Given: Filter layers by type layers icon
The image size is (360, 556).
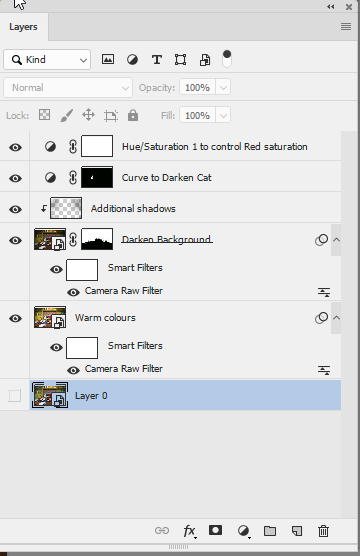Looking at the screenshot, I should pyautogui.click(x=157, y=60).
